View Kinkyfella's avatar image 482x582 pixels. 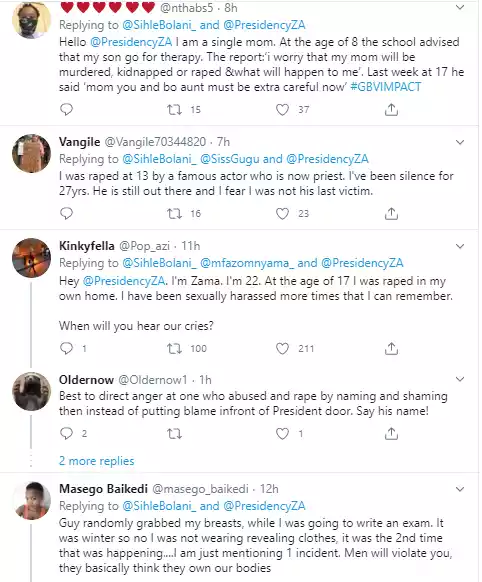pyautogui.click(x=31, y=258)
